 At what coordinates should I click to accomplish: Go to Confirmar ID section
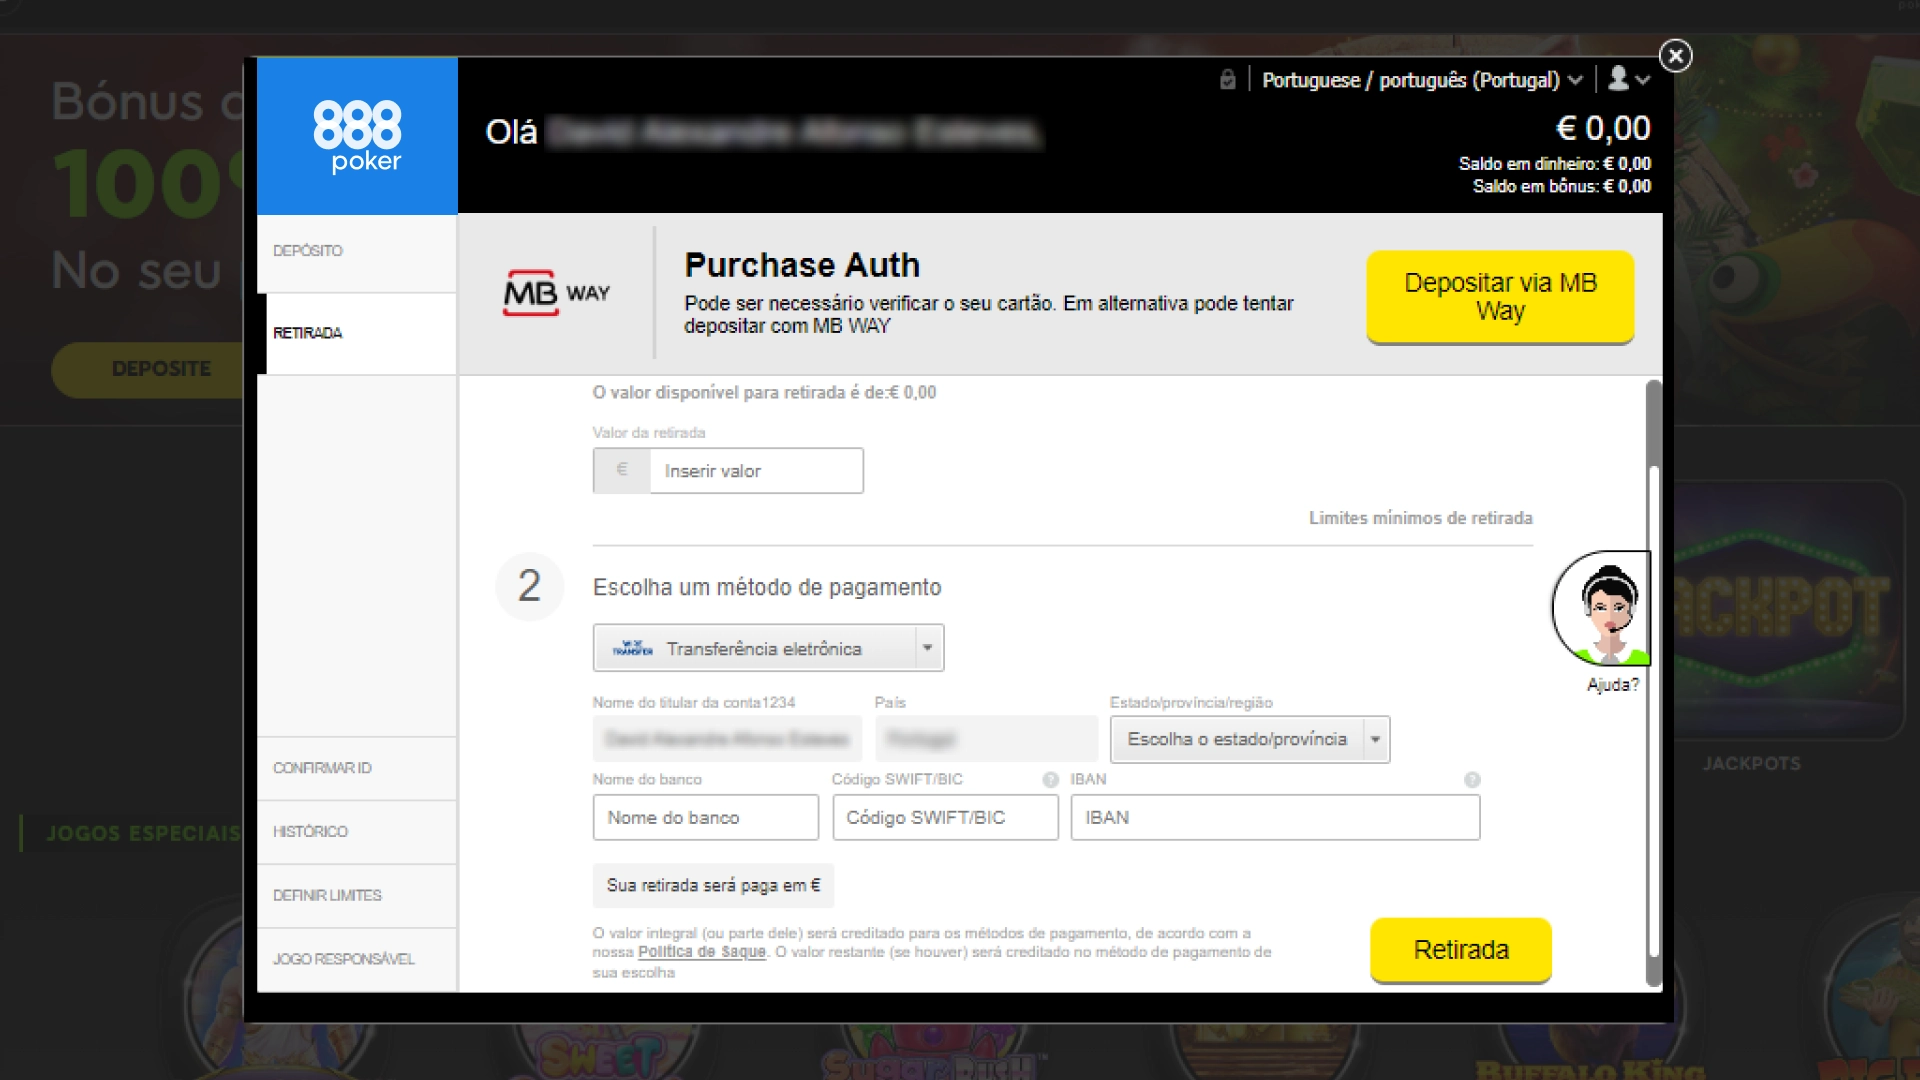point(356,768)
